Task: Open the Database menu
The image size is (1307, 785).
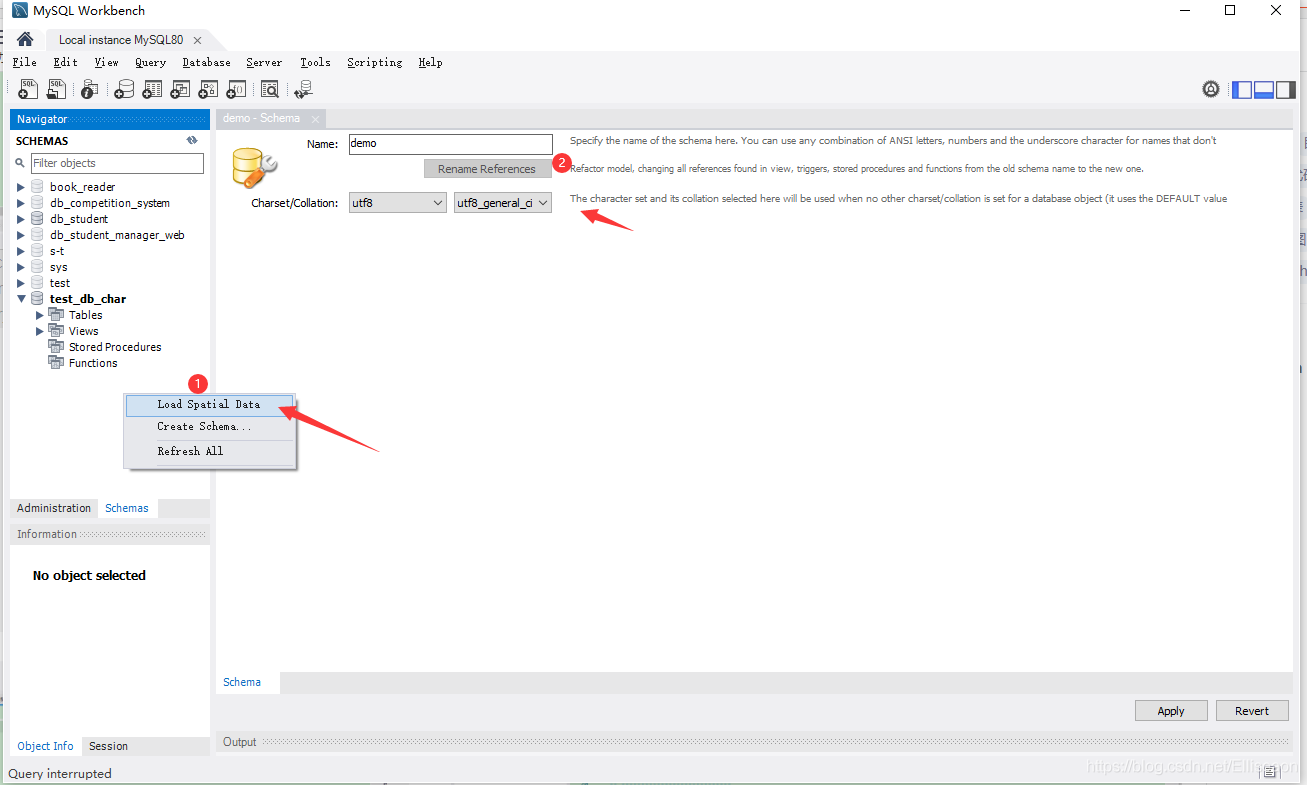Action: pyautogui.click(x=207, y=62)
